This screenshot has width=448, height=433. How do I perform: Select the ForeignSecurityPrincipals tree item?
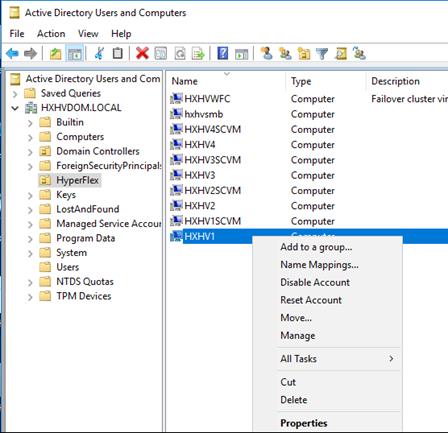tap(109, 166)
